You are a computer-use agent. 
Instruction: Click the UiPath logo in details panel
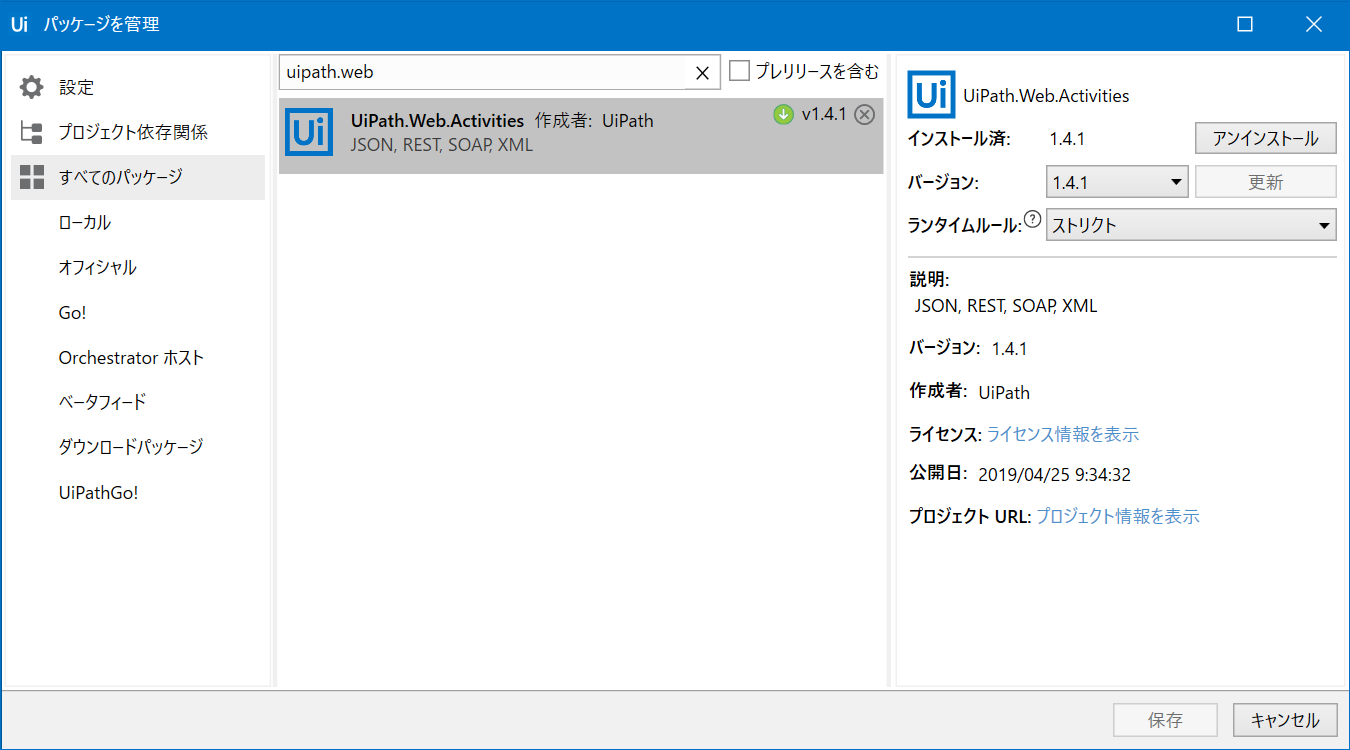[931, 95]
